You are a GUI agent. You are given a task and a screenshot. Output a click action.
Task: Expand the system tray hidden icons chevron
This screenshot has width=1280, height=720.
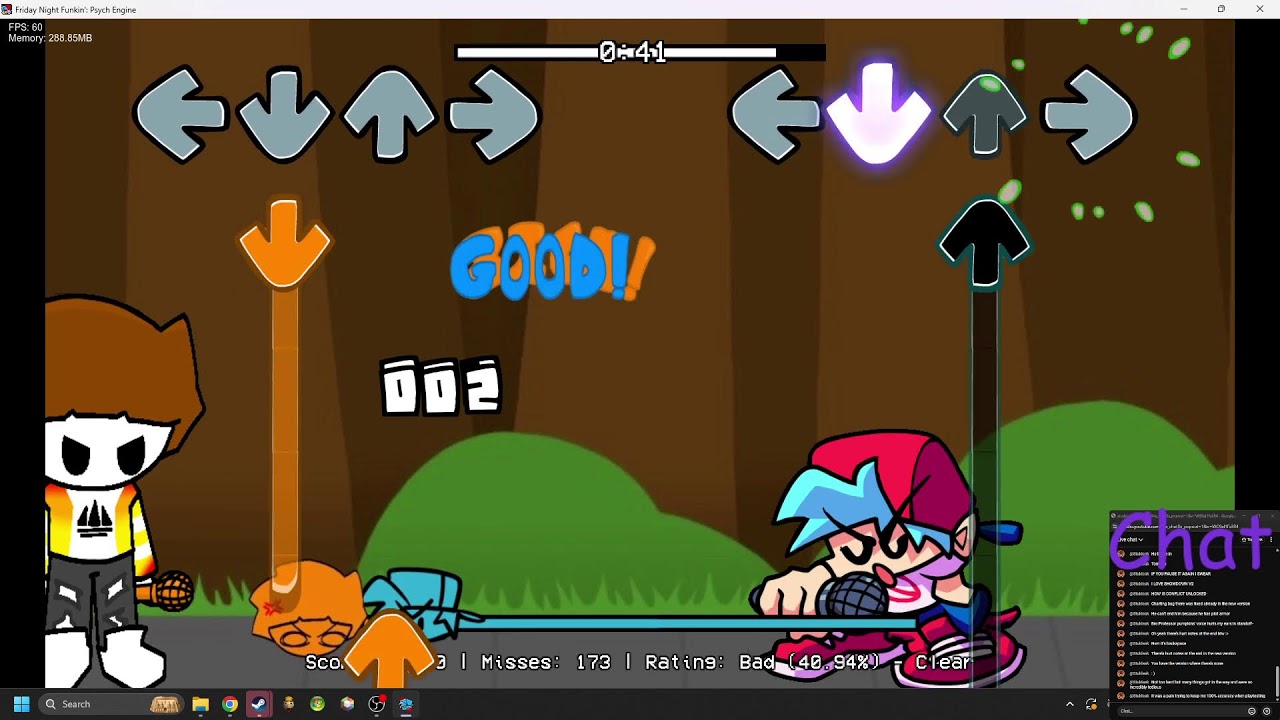pos(1069,704)
